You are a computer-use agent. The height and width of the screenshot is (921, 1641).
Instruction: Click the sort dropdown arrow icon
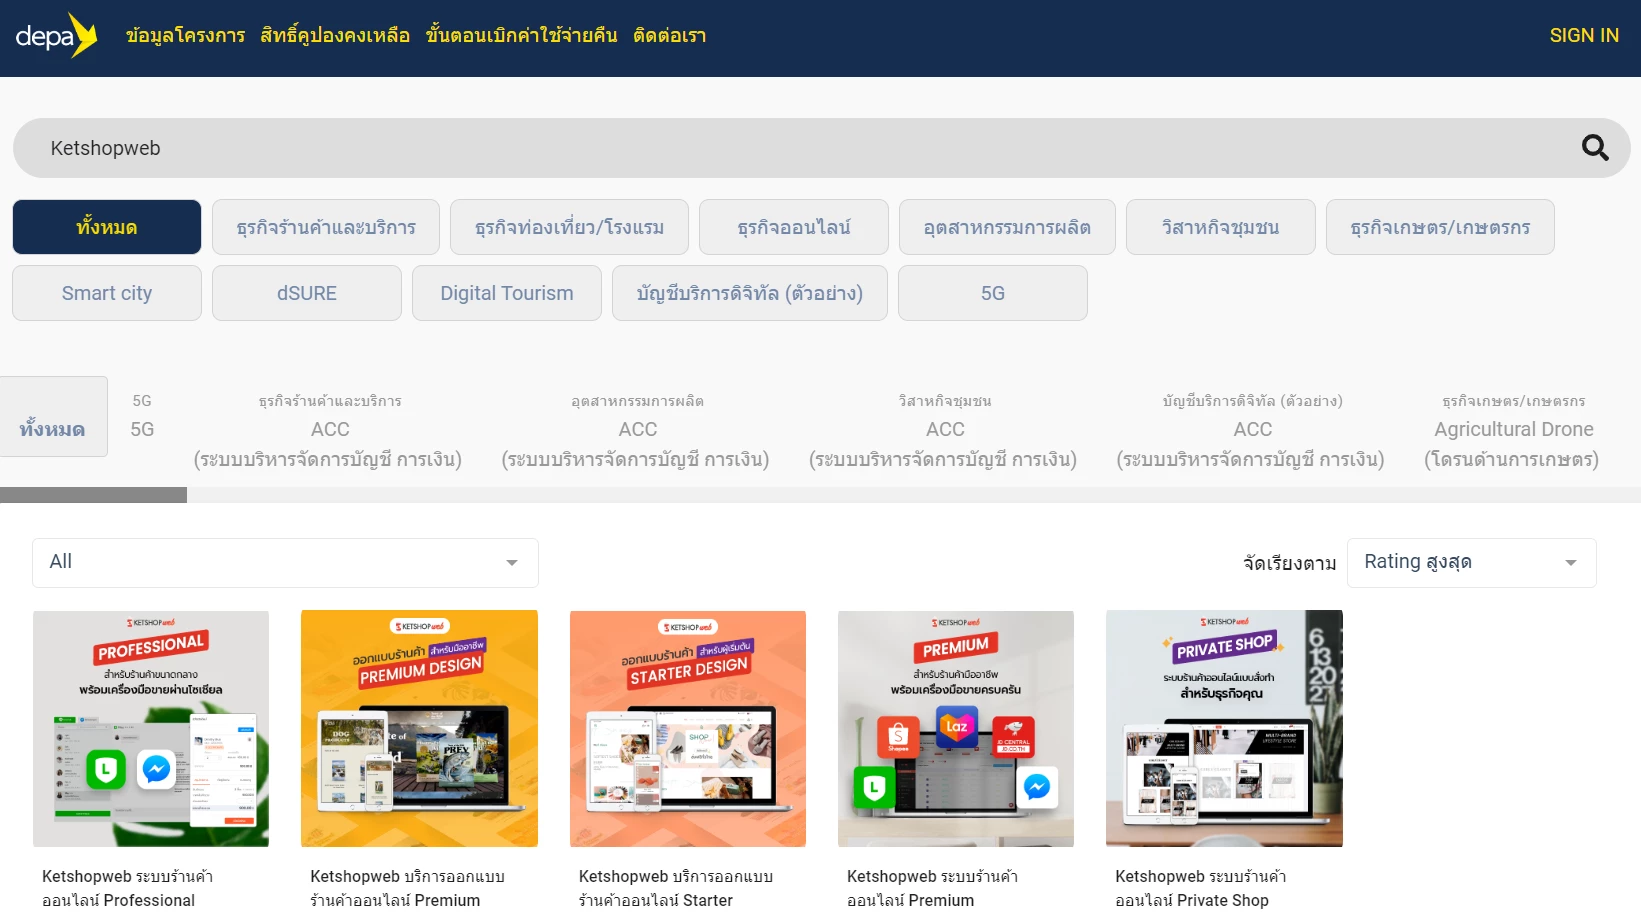click(1571, 563)
